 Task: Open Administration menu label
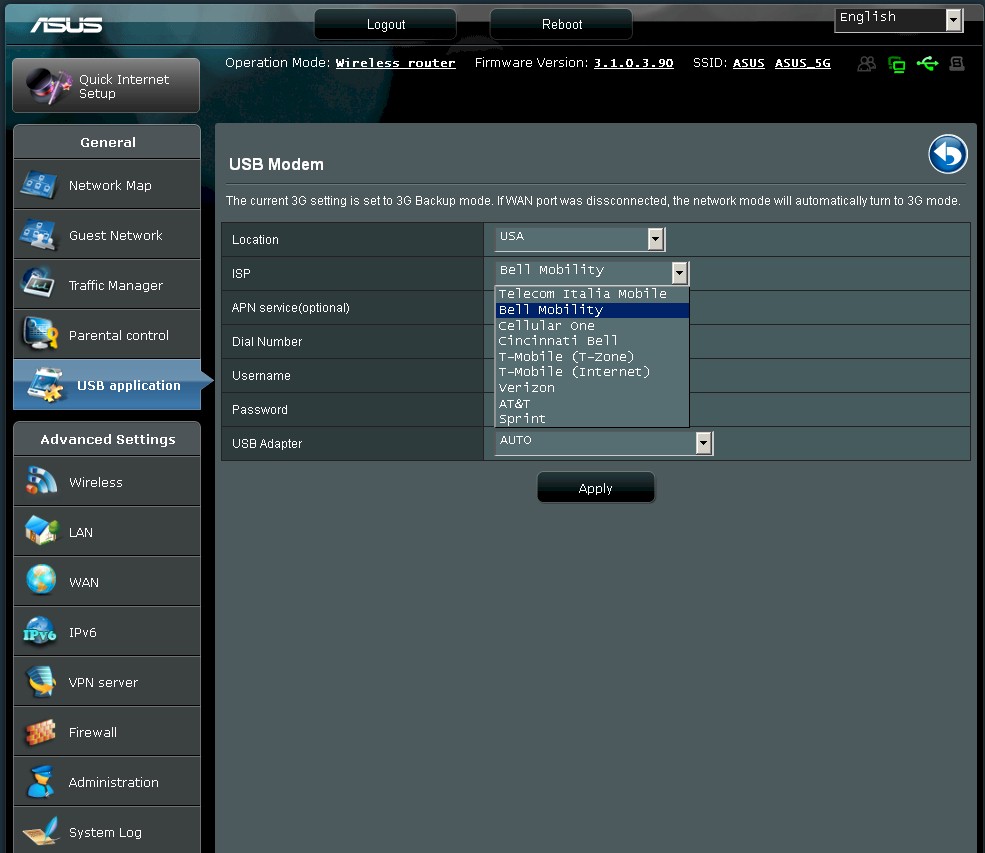click(x=114, y=783)
